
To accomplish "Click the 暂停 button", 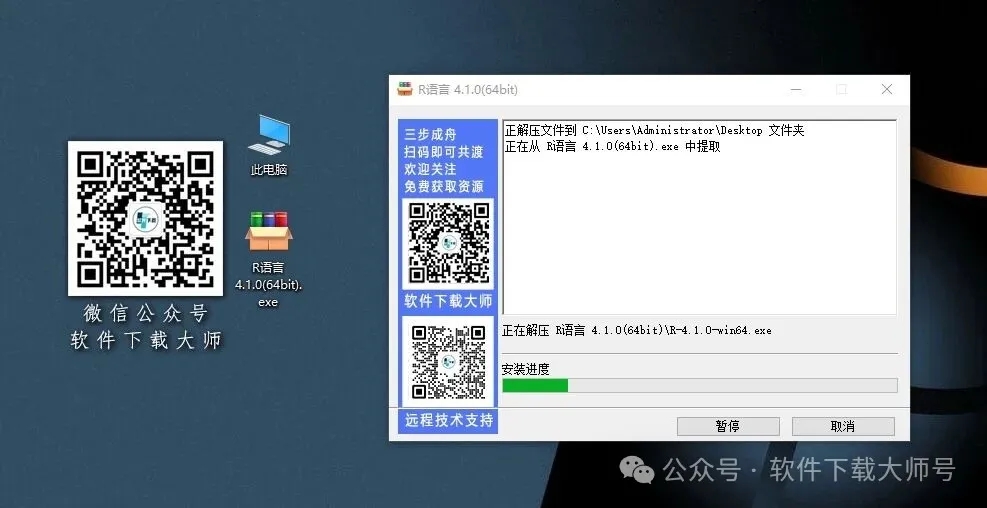I will 728,426.
